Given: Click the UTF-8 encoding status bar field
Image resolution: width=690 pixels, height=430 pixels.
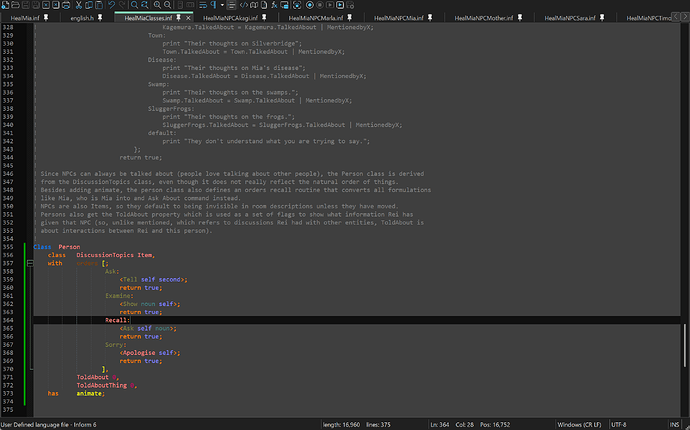Looking at the screenshot, I should [618, 425].
